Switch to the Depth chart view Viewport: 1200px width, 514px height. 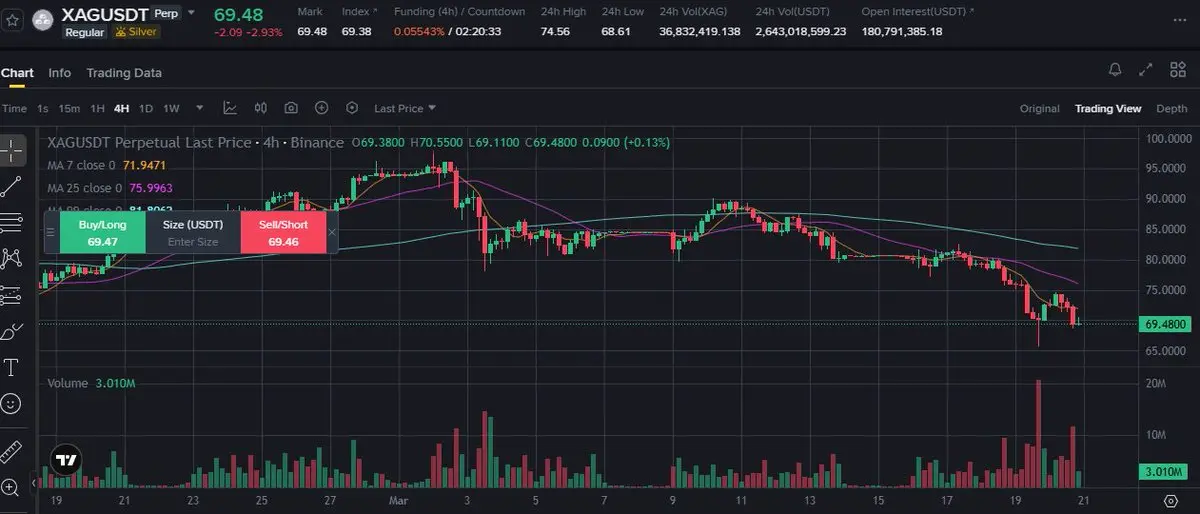pyautogui.click(x=1172, y=108)
